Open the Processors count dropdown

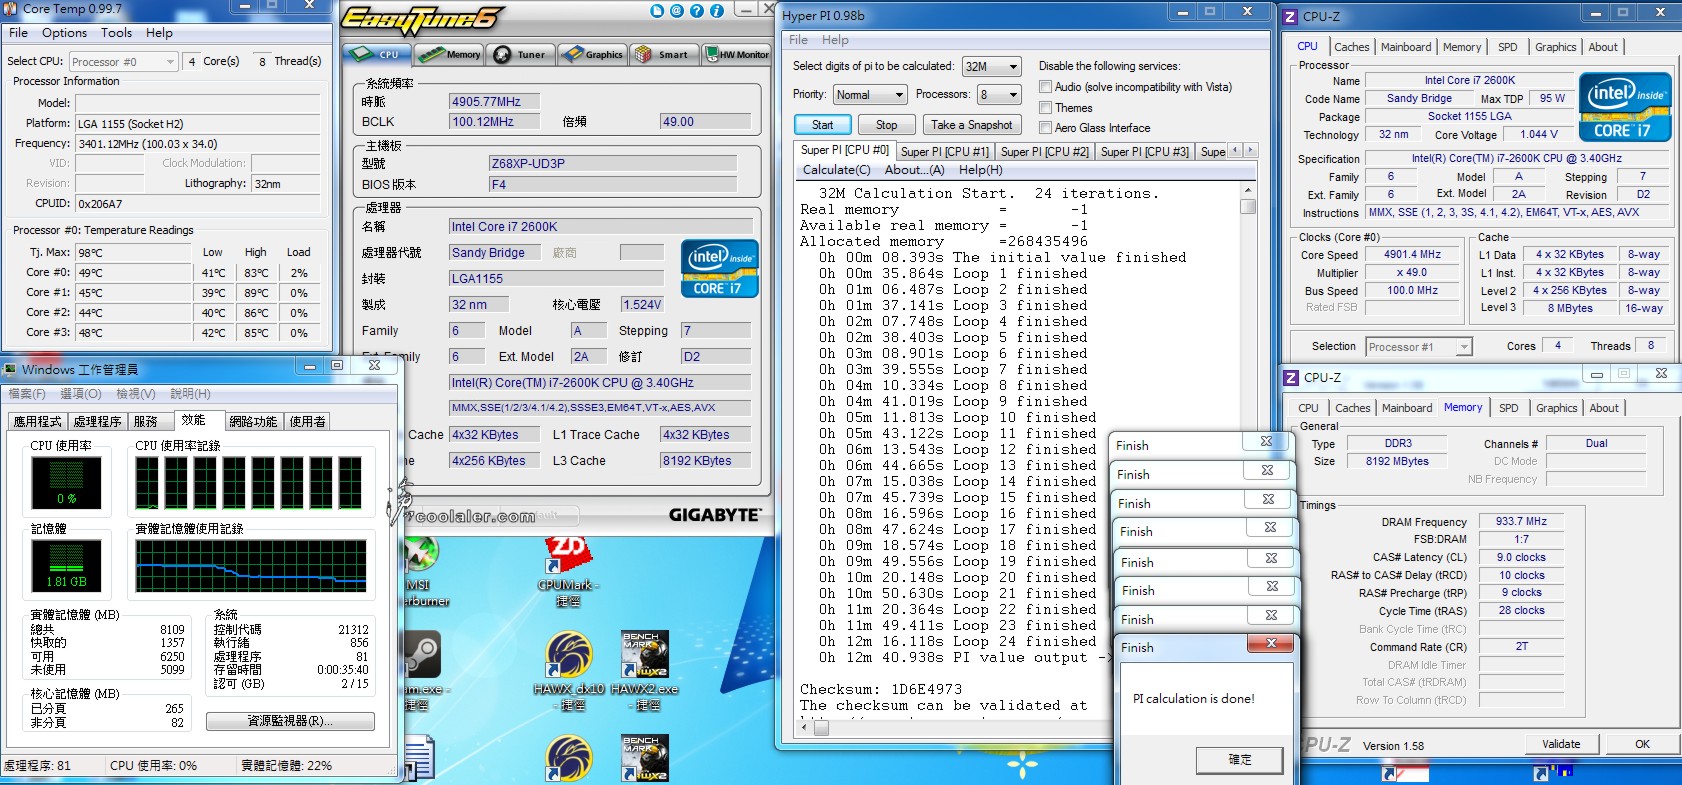click(x=1000, y=94)
